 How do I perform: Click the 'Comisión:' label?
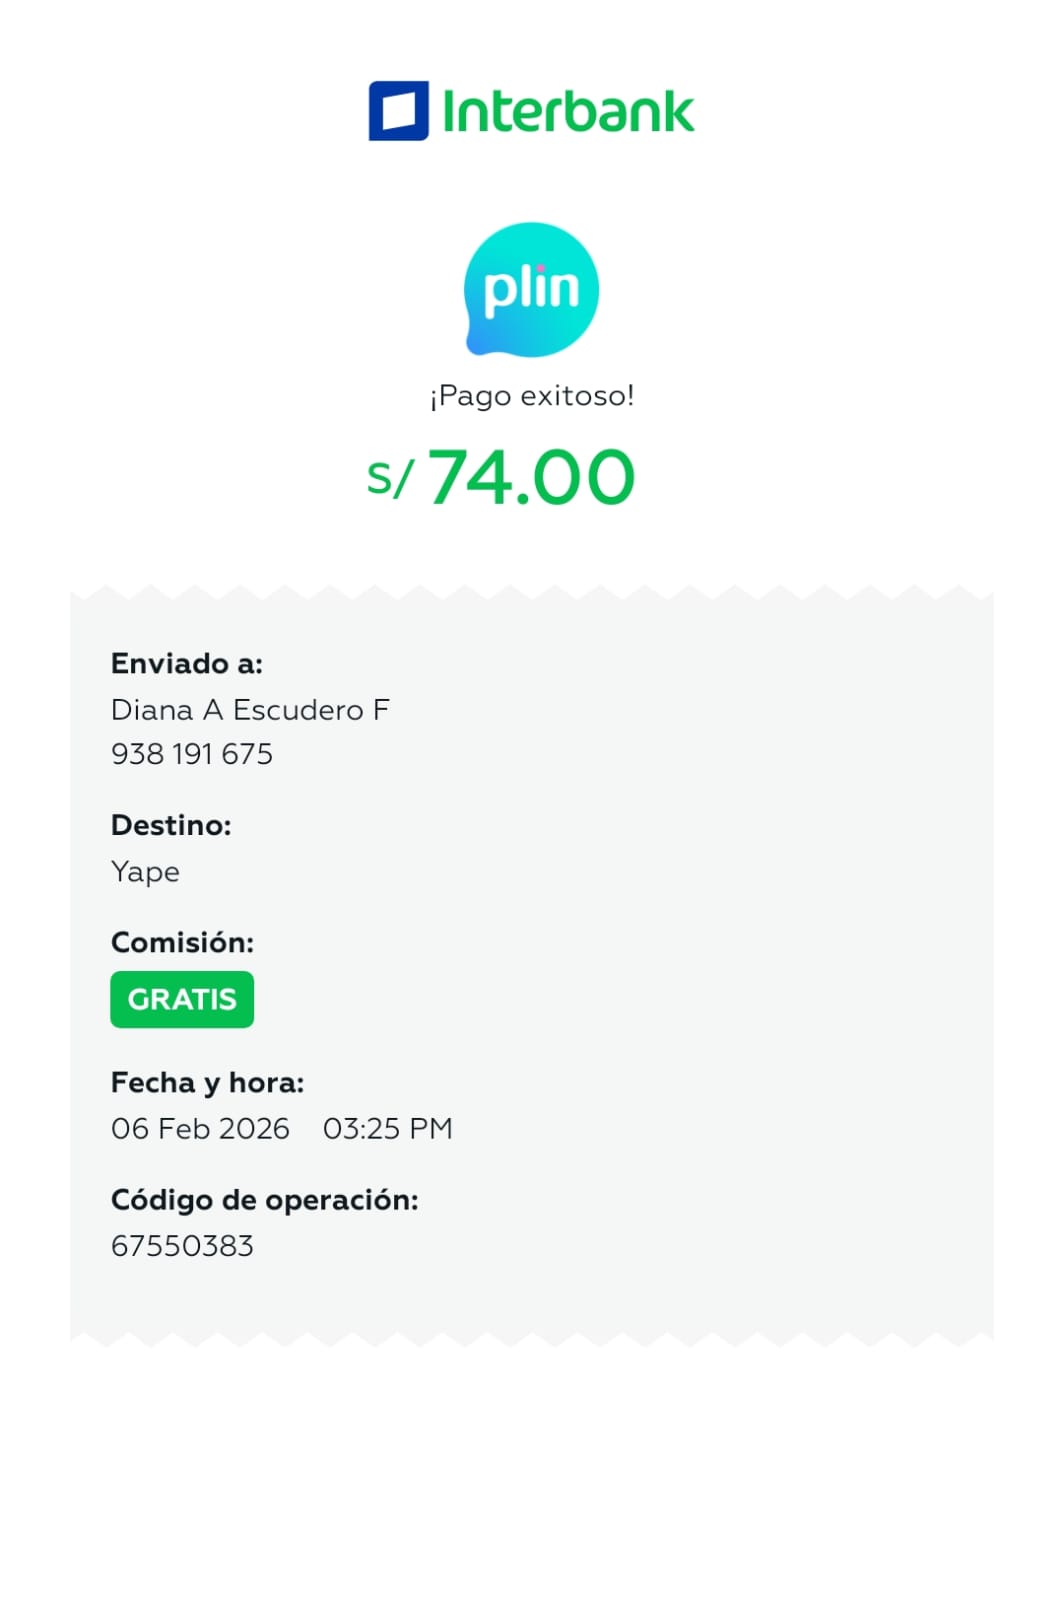coord(182,942)
